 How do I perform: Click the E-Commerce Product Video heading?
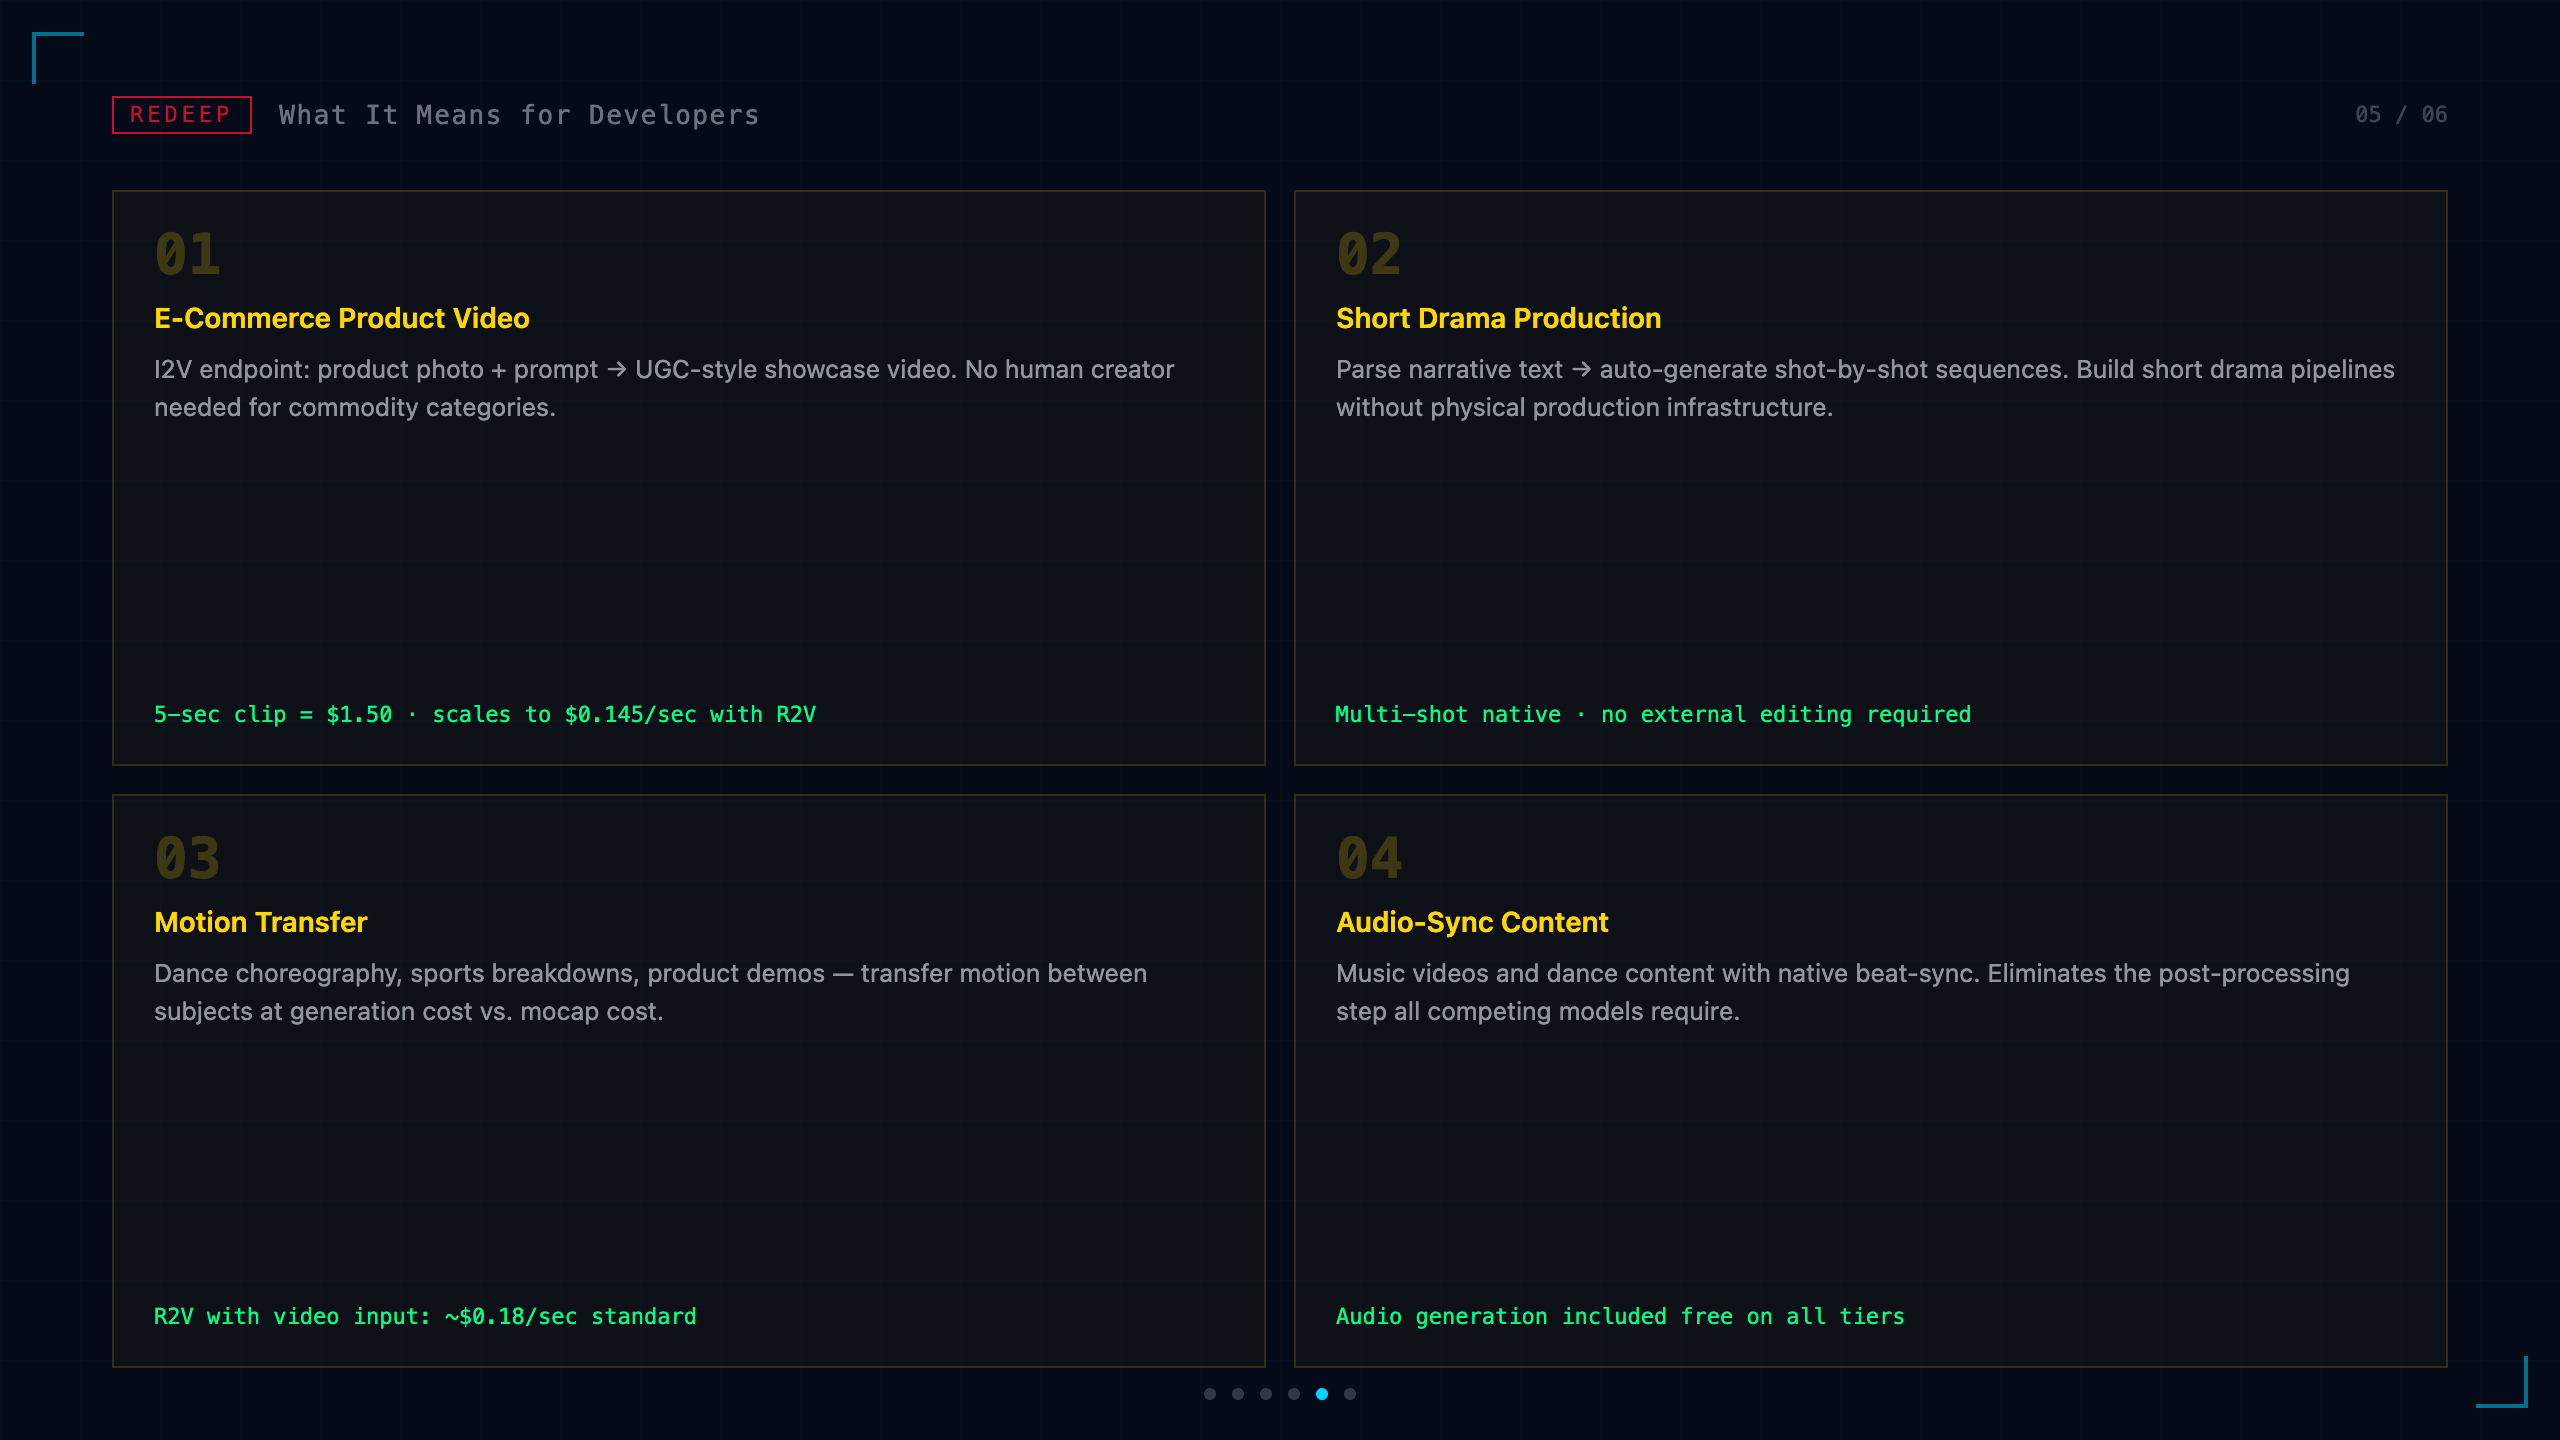(x=342, y=318)
